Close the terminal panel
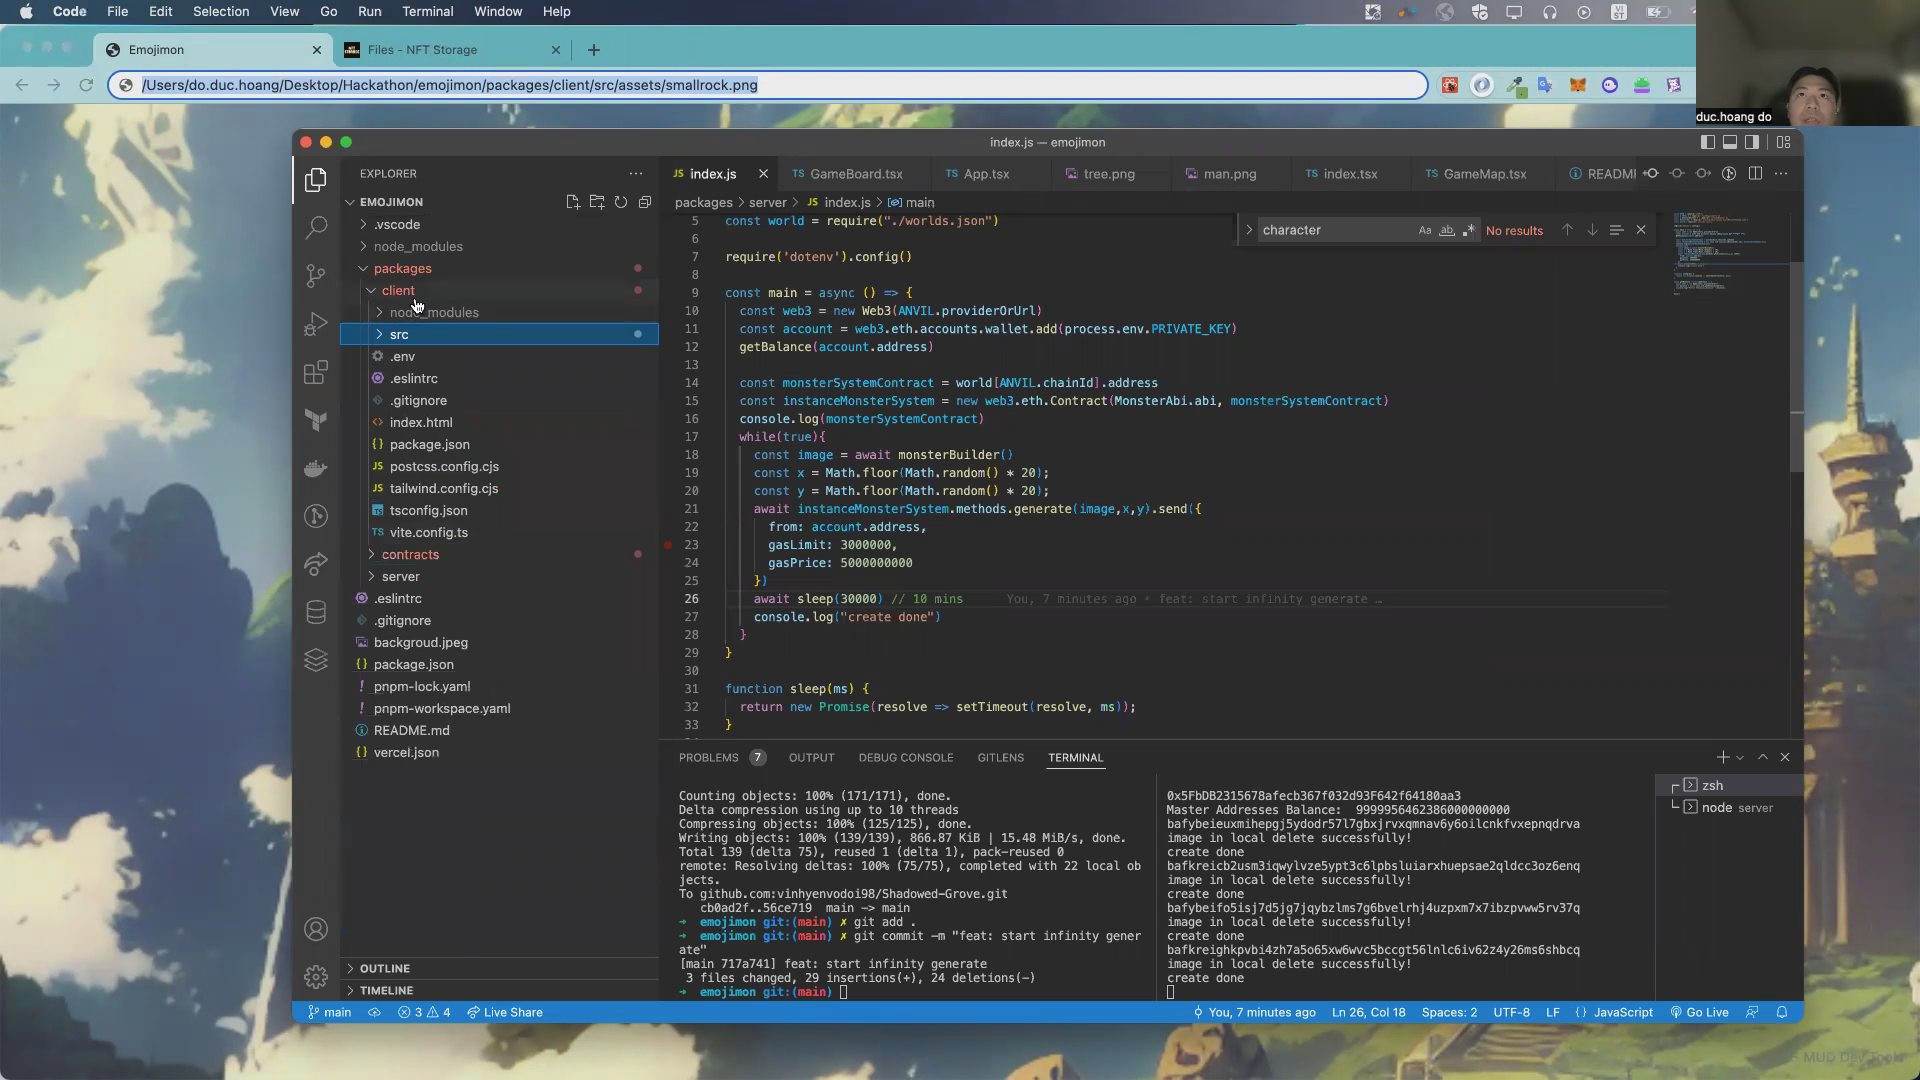 pos(1785,757)
